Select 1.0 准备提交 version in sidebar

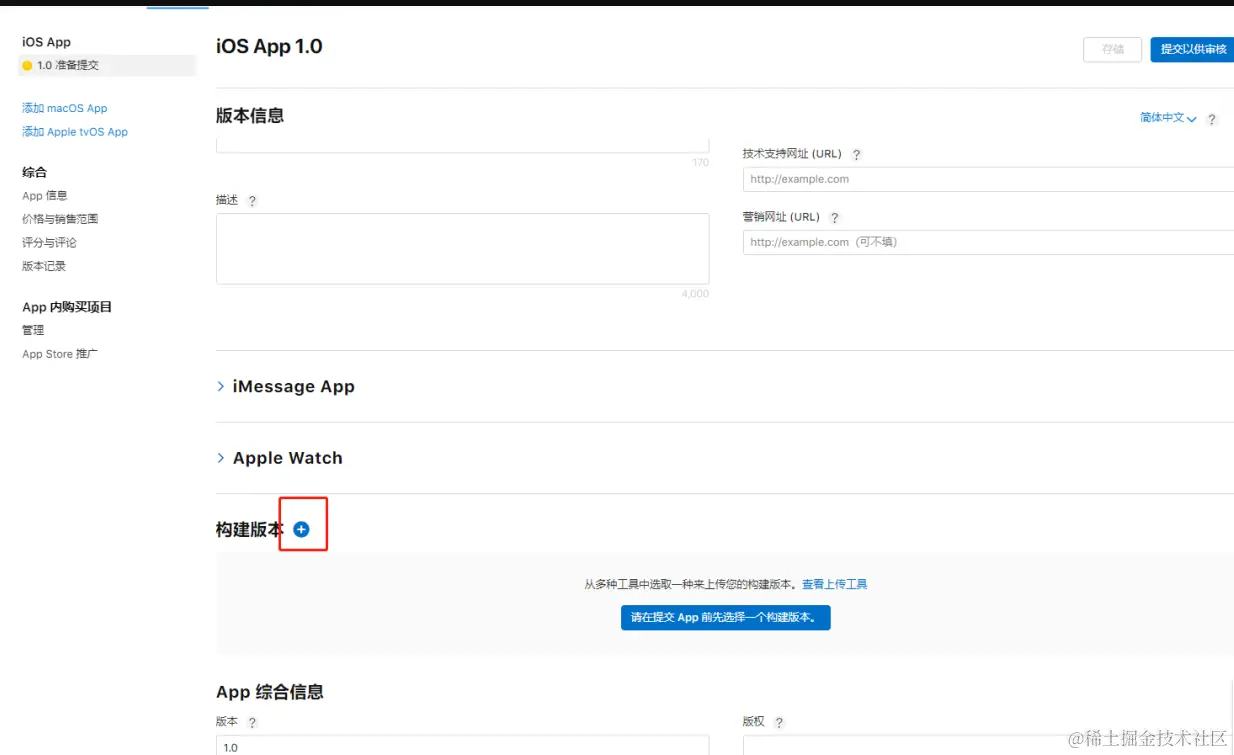[x=108, y=66]
